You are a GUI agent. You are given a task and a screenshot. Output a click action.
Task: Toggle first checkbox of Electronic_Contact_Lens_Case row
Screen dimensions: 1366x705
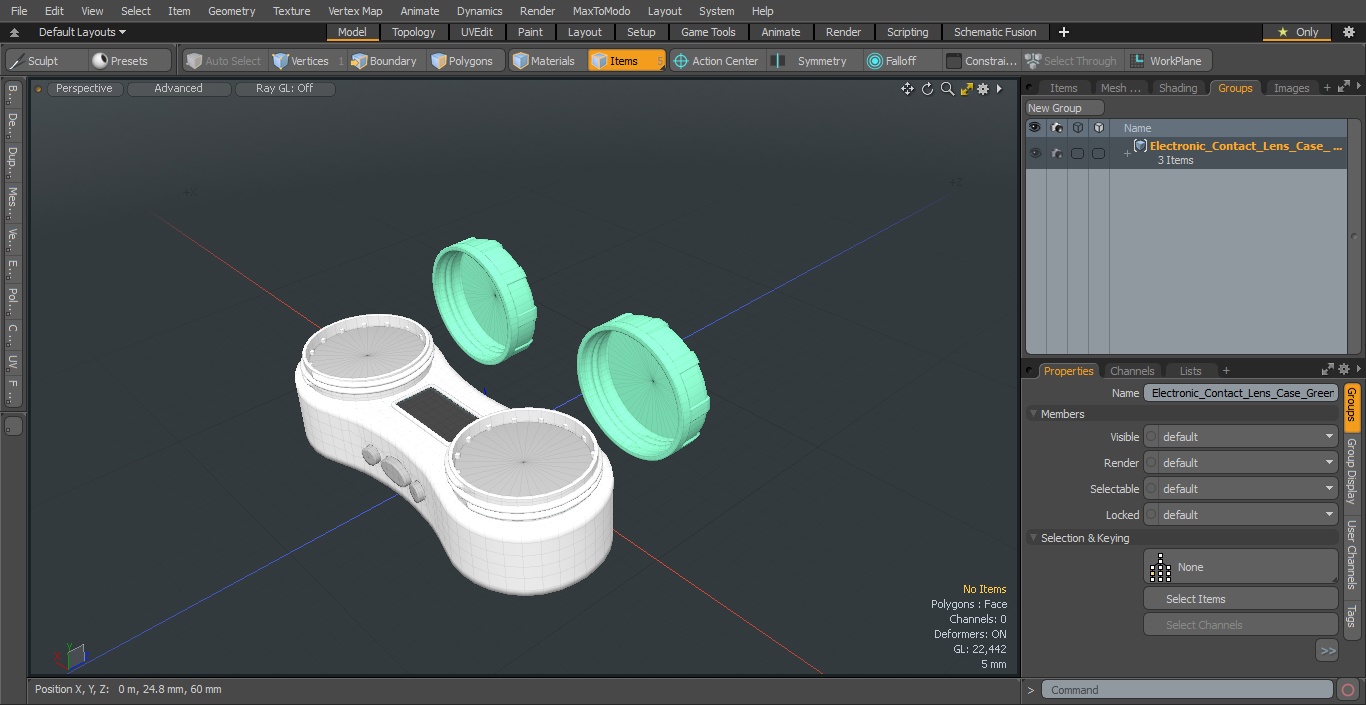tap(1077, 154)
